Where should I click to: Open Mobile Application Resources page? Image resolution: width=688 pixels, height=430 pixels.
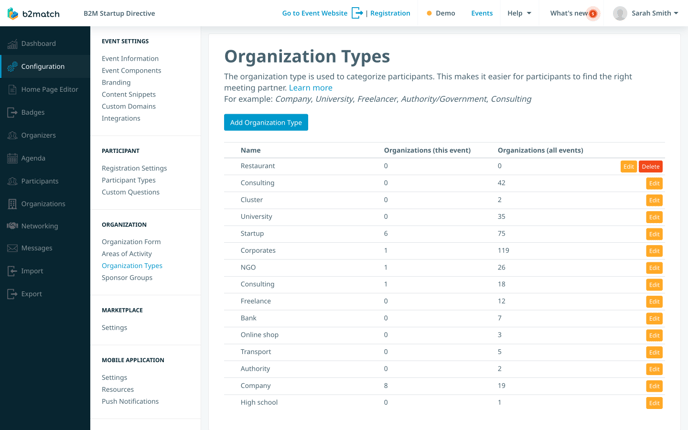(118, 390)
